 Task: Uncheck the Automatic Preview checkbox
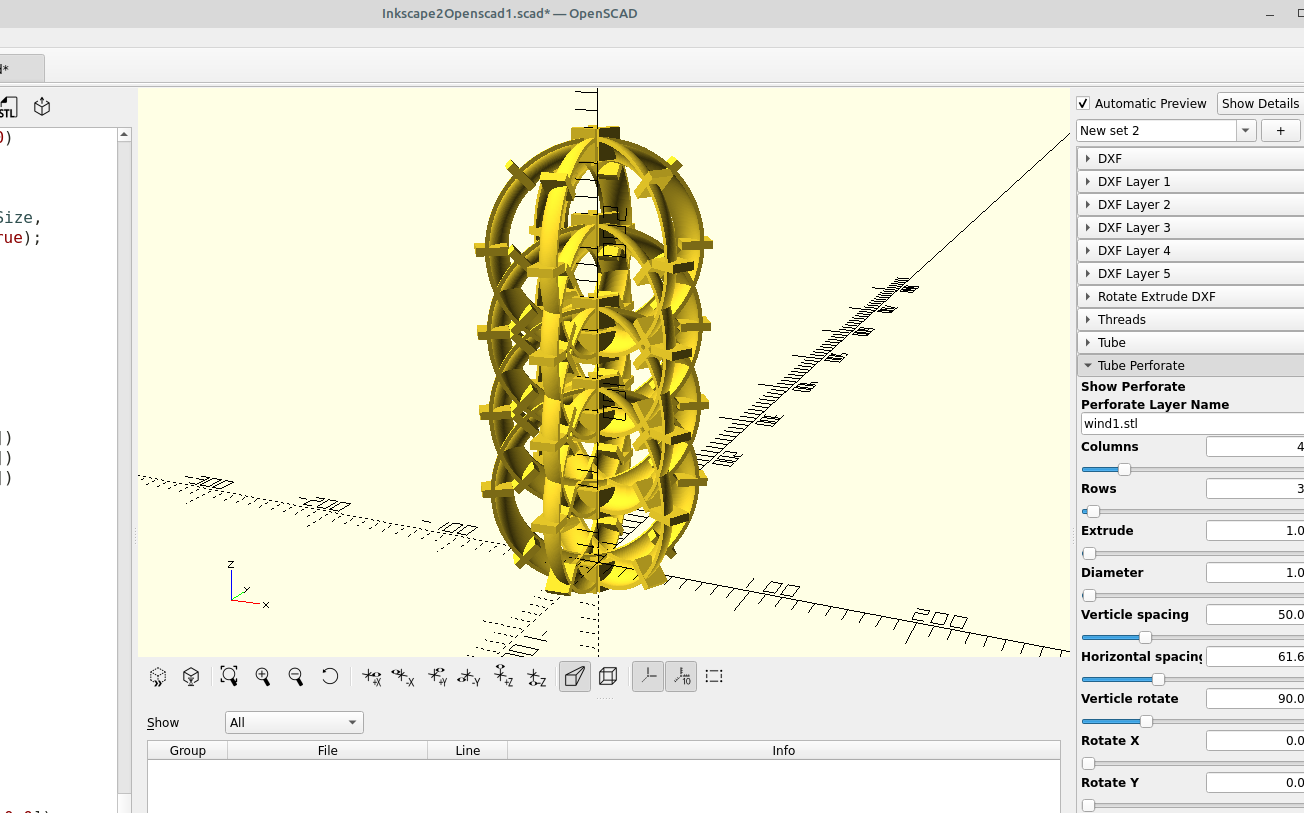tap(1082, 103)
